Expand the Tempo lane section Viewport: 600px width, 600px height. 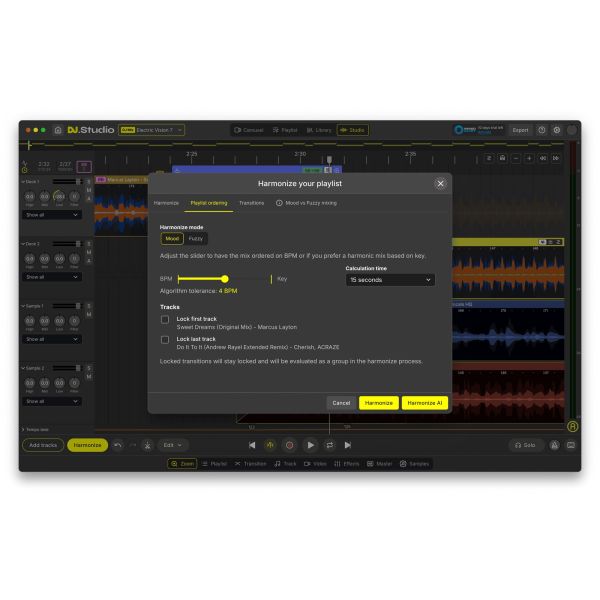tap(23, 430)
